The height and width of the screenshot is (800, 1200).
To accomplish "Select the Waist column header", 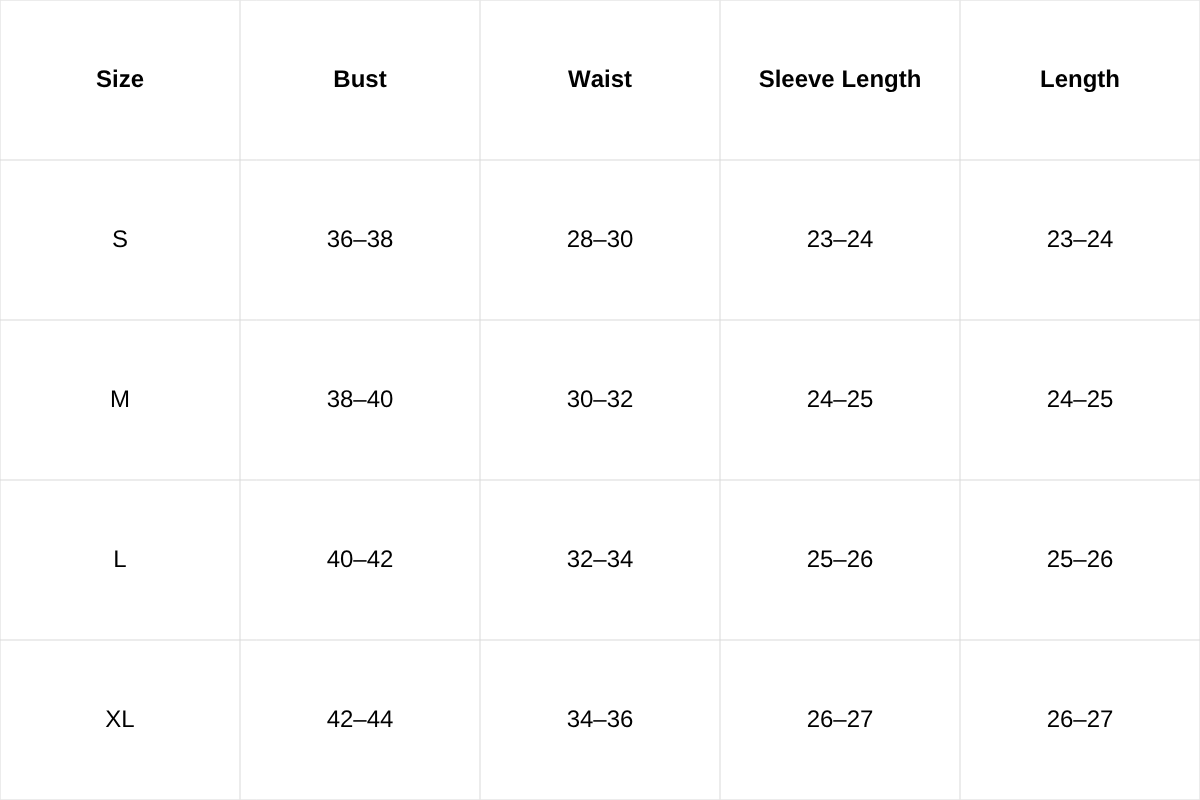I will 600,79.
